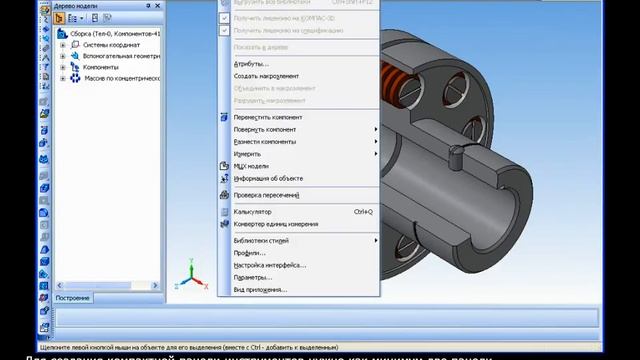Viewport: 640px width, 360px height.
Task: Select the surfaces toolbar icon
Action: [45, 29]
